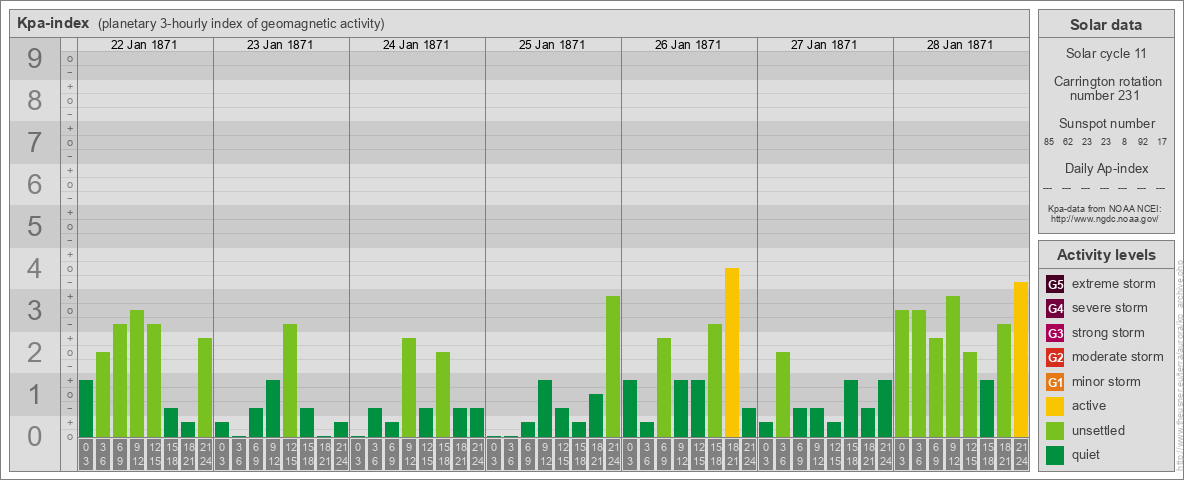Click the G2 moderate storm badge
The width and height of the screenshot is (1184, 480).
pos(1055,357)
